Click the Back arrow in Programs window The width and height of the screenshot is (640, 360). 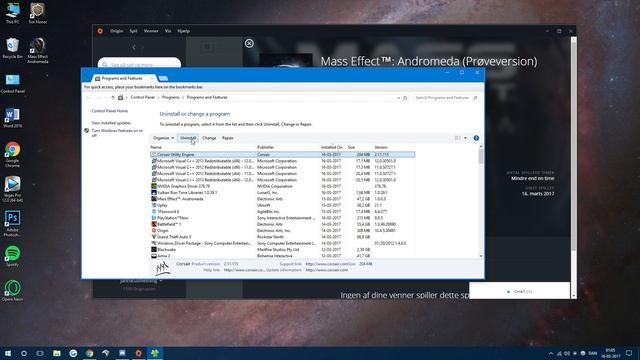tap(89, 98)
